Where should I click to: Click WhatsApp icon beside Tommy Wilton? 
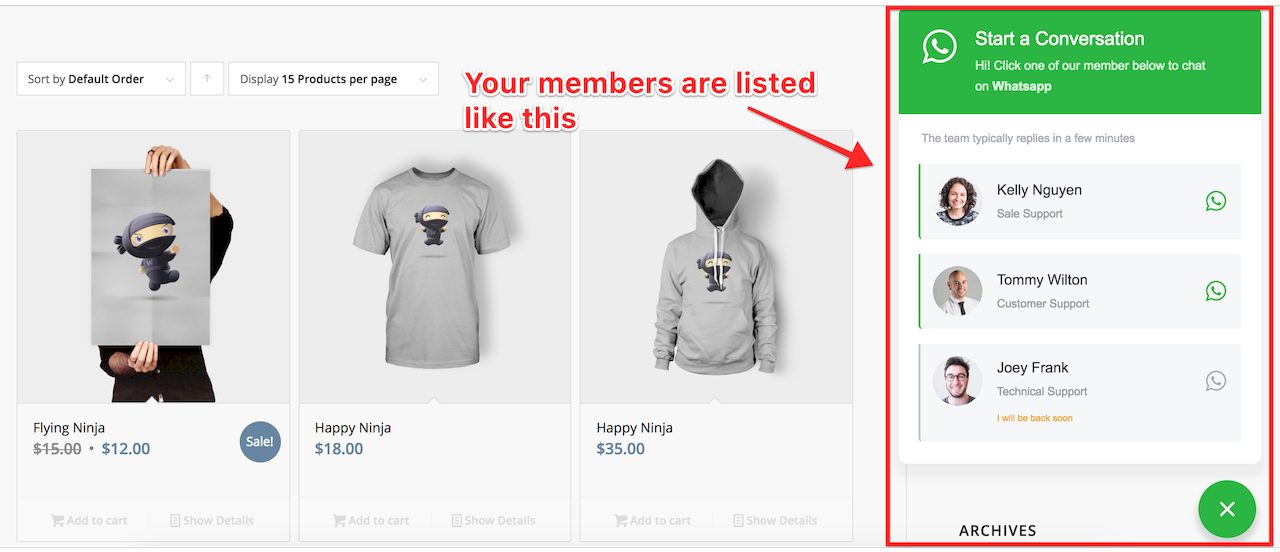[1215, 291]
